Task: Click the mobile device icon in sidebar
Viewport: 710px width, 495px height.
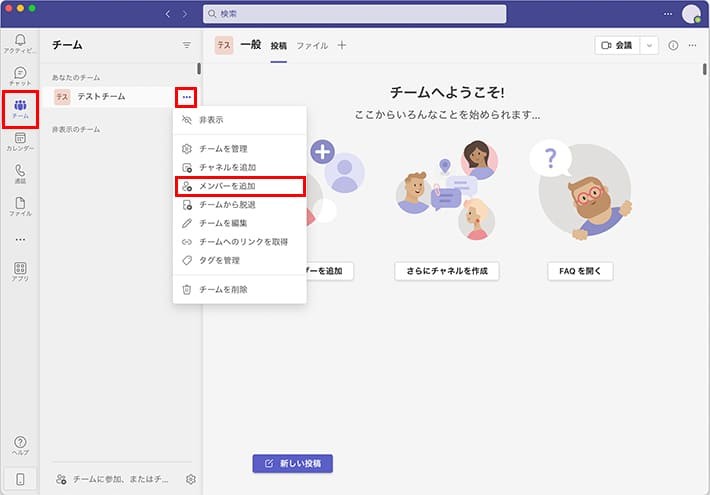Action: 20,479
